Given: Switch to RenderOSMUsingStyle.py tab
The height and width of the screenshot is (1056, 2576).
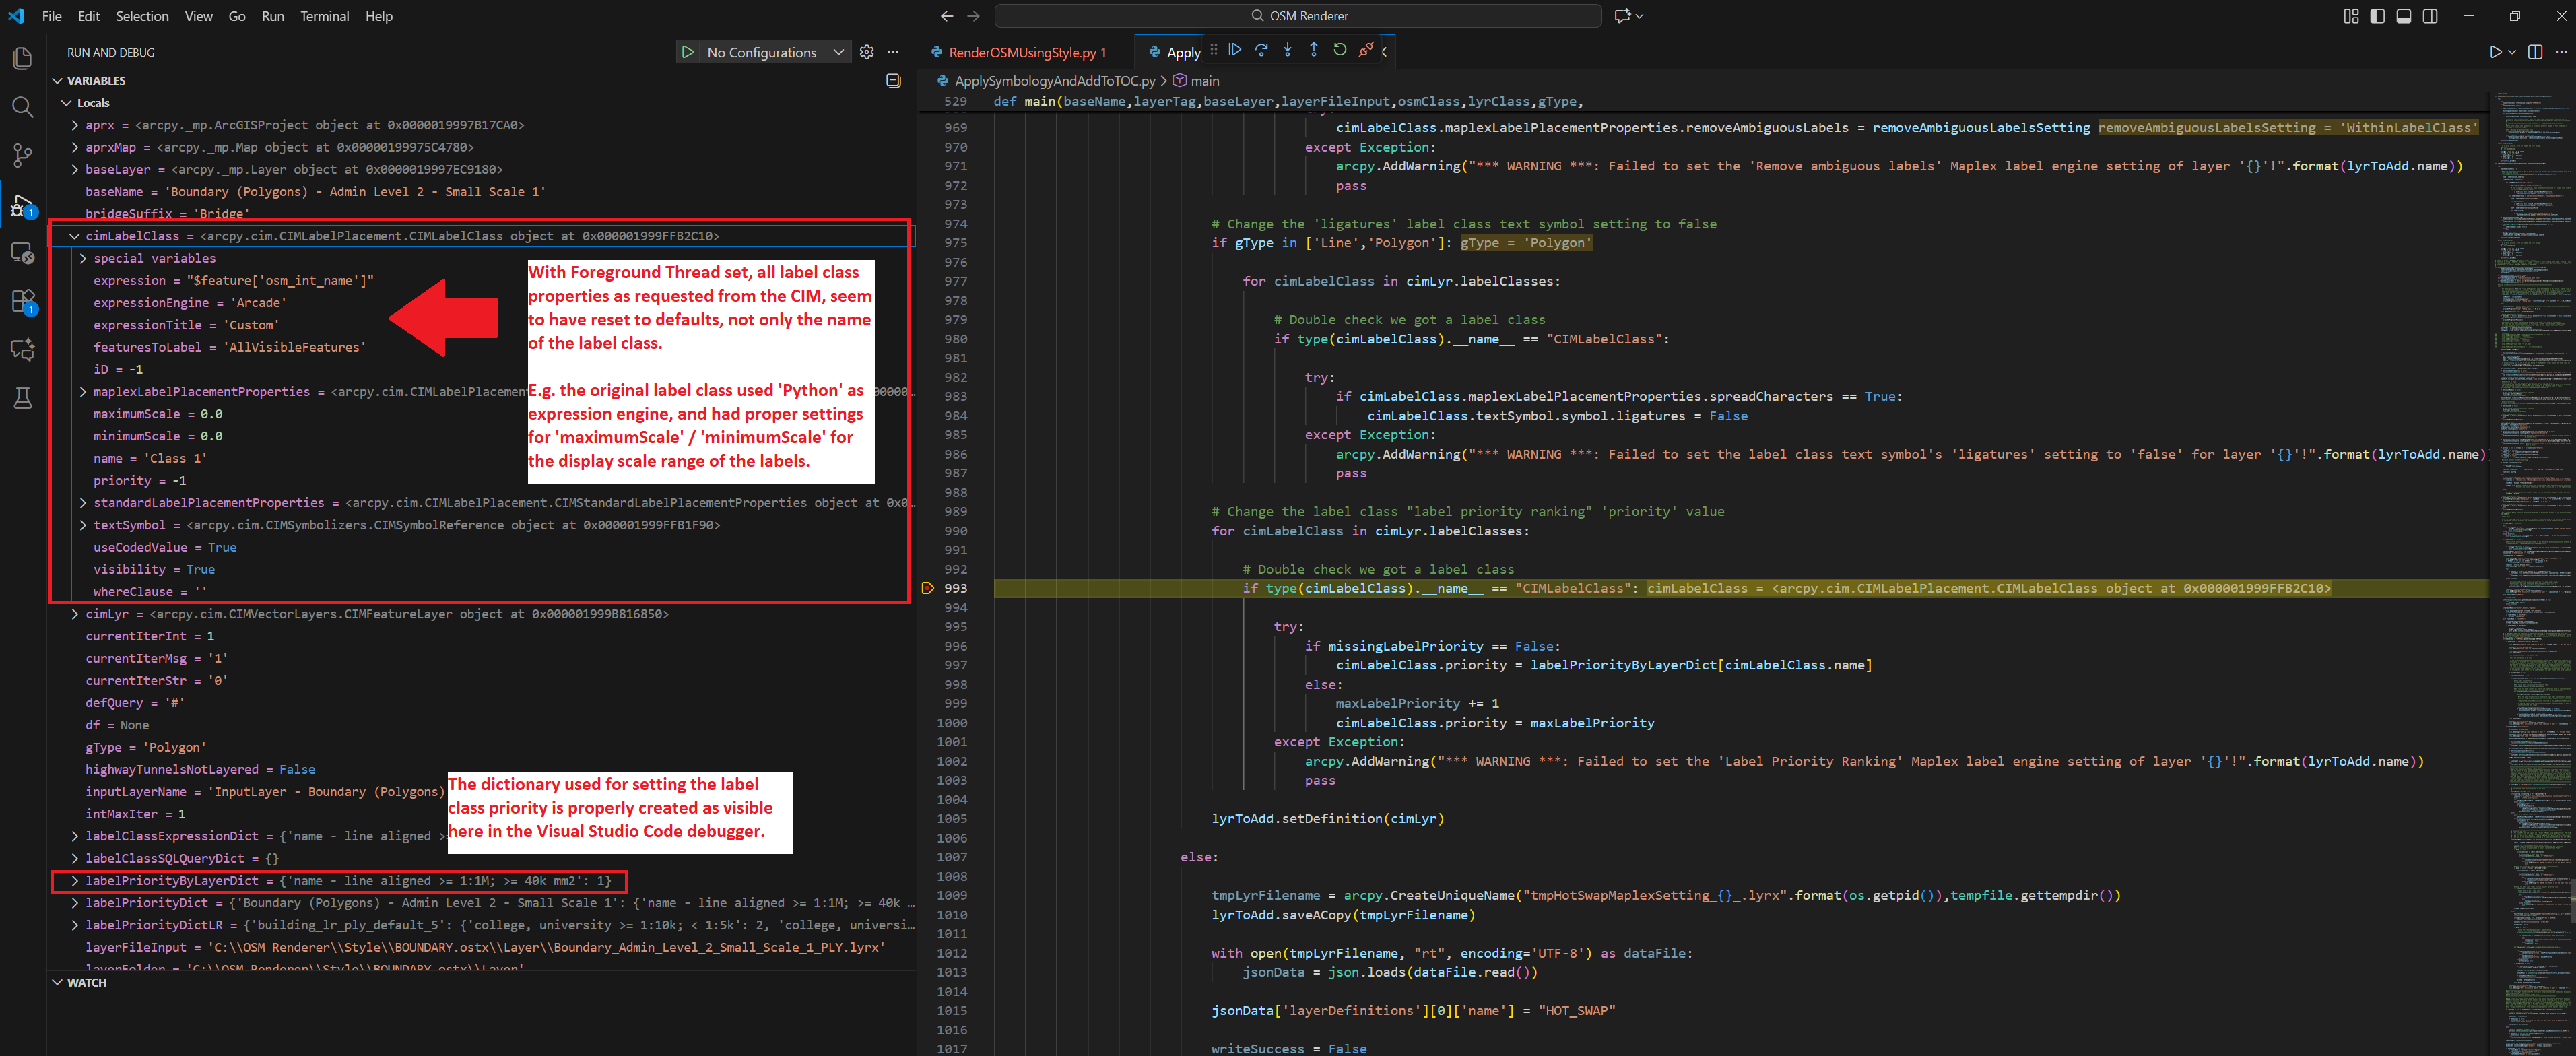Looking at the screenshot, I should (x=1026, y=52).
